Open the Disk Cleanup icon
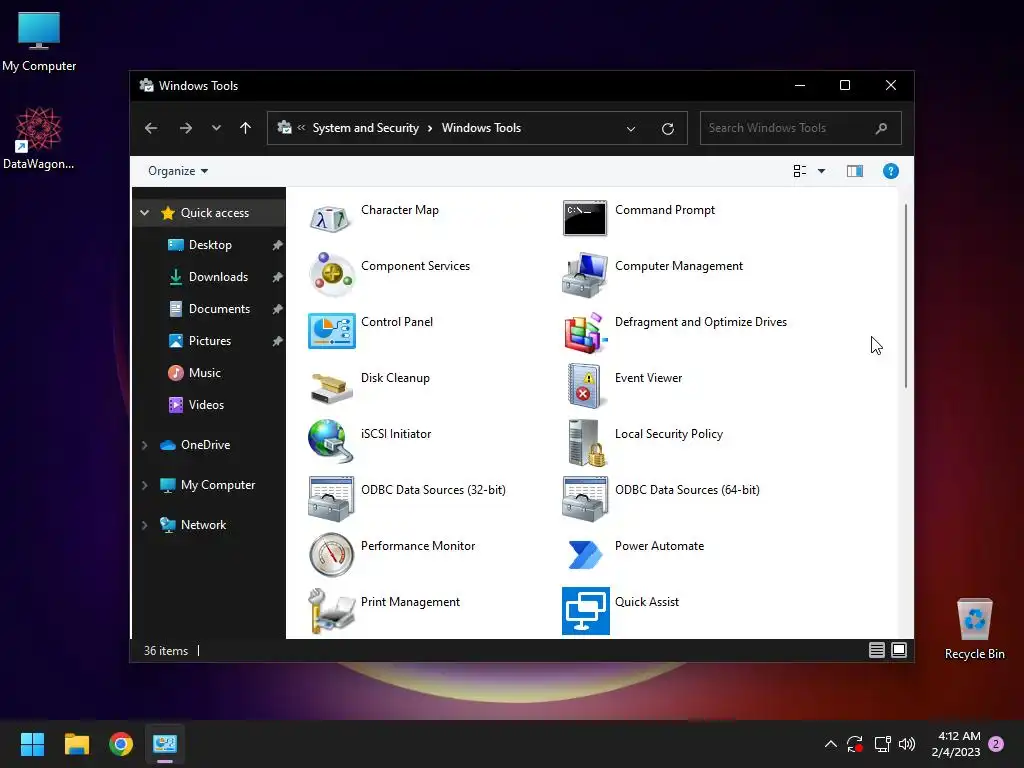Viewport: 1024px width, 768px height. [x=332, y=387]
